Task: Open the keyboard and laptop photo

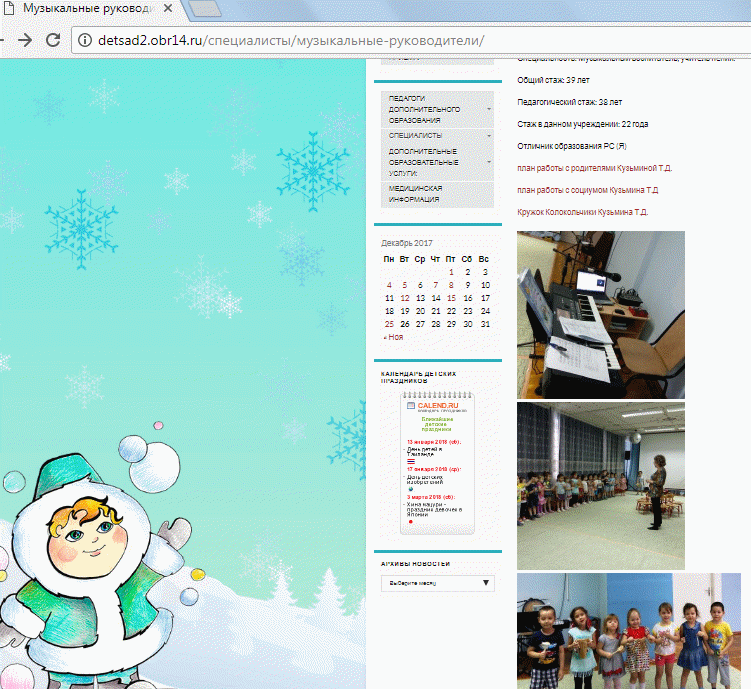Action: pyautogui.click(x=601, y=315)
